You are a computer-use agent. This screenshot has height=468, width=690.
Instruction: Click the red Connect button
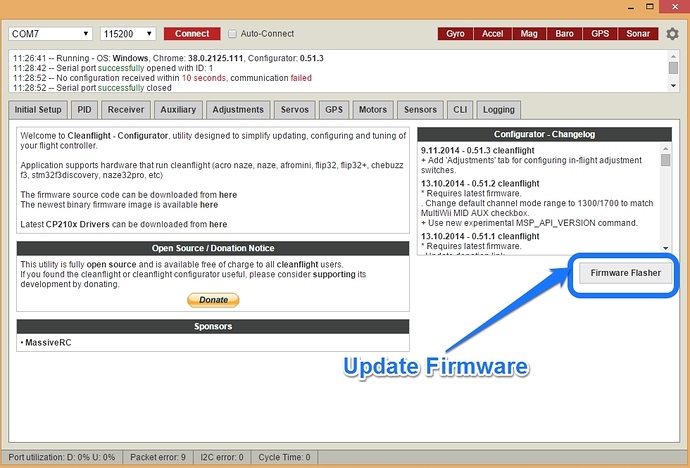coord(192,34)
